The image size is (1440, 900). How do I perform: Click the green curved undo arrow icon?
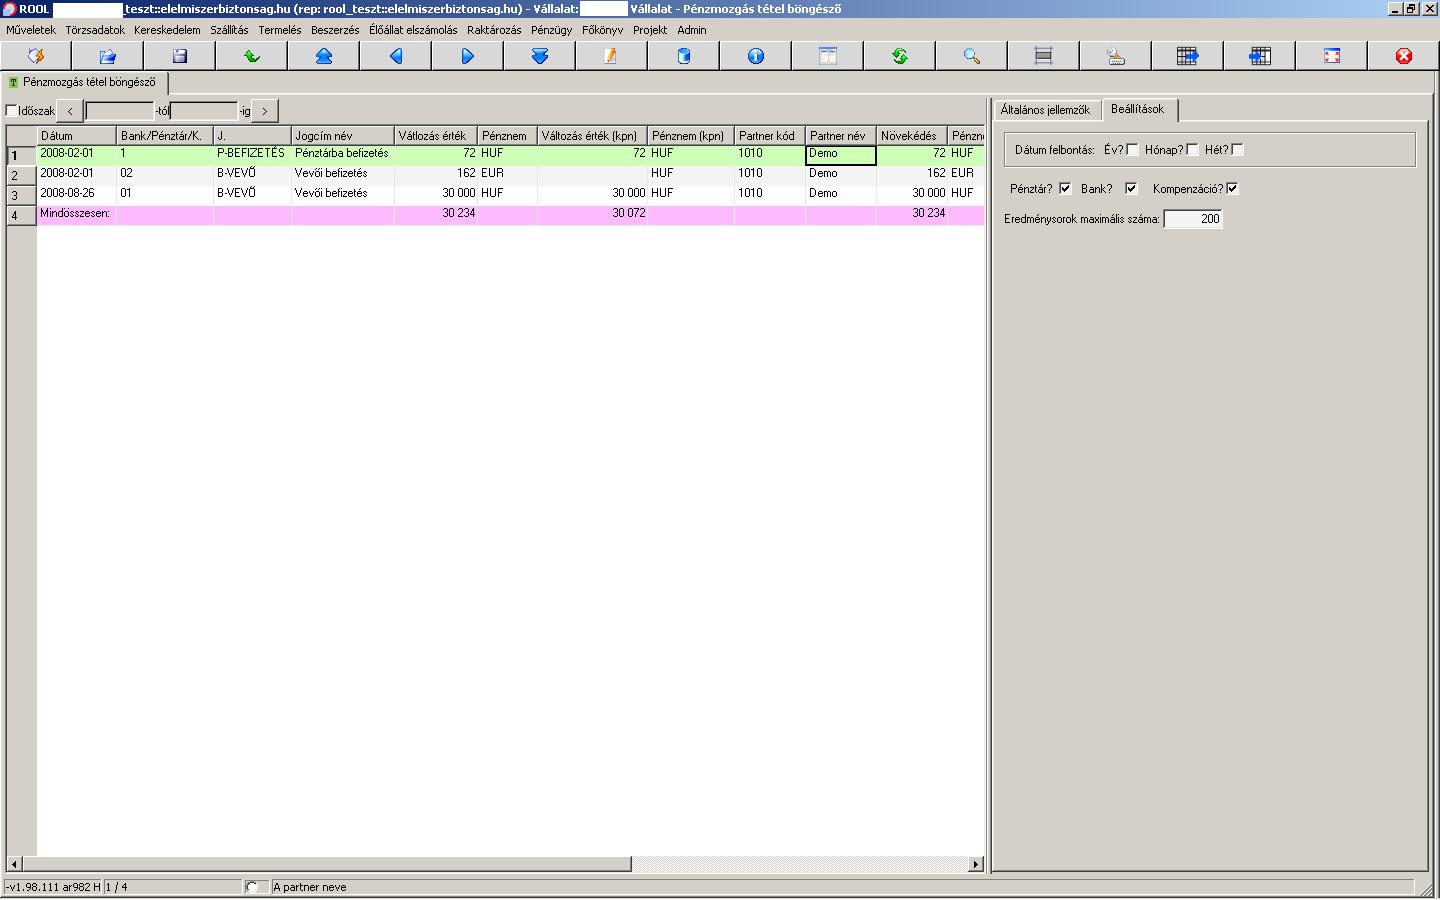tap(252, 56)
